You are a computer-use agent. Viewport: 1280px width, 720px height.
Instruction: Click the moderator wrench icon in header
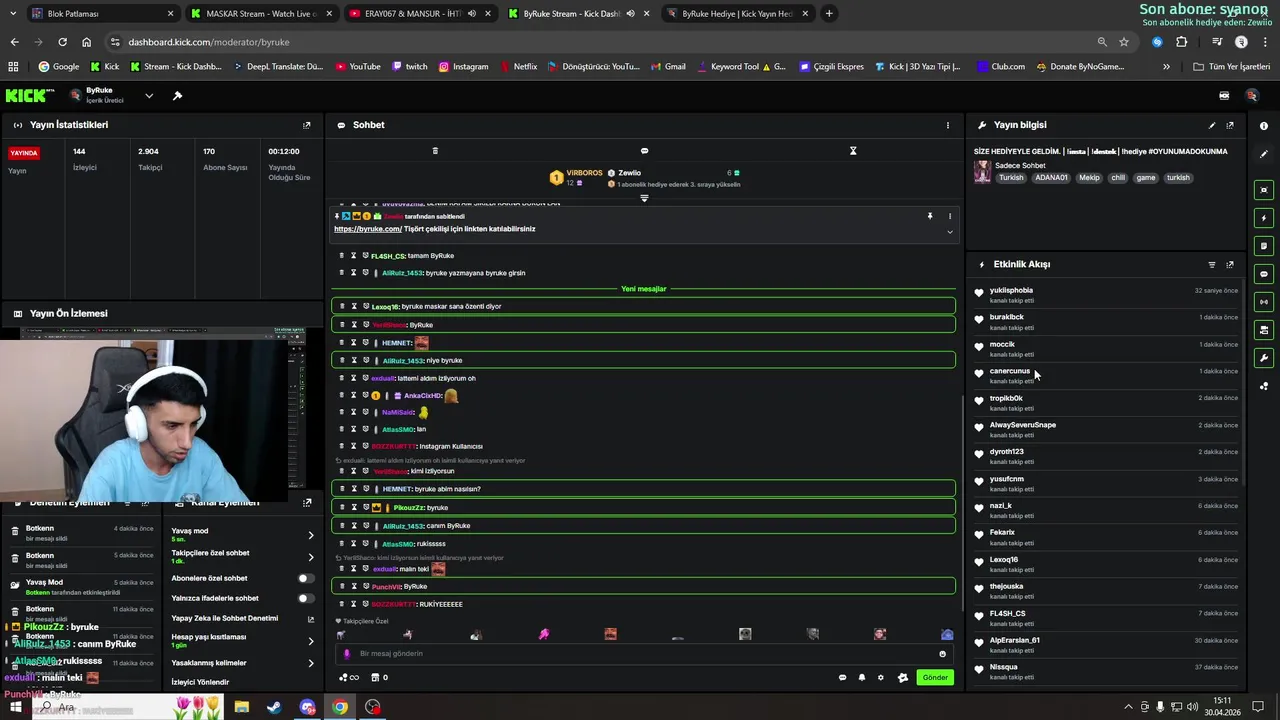click(177, 96)
